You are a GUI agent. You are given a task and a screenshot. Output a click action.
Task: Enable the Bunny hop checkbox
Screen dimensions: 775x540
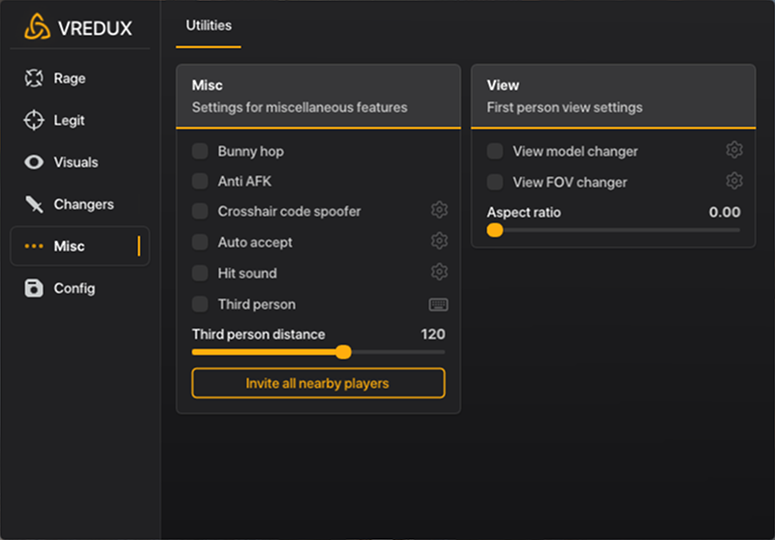pyautogui.click(x=200, y=151)
